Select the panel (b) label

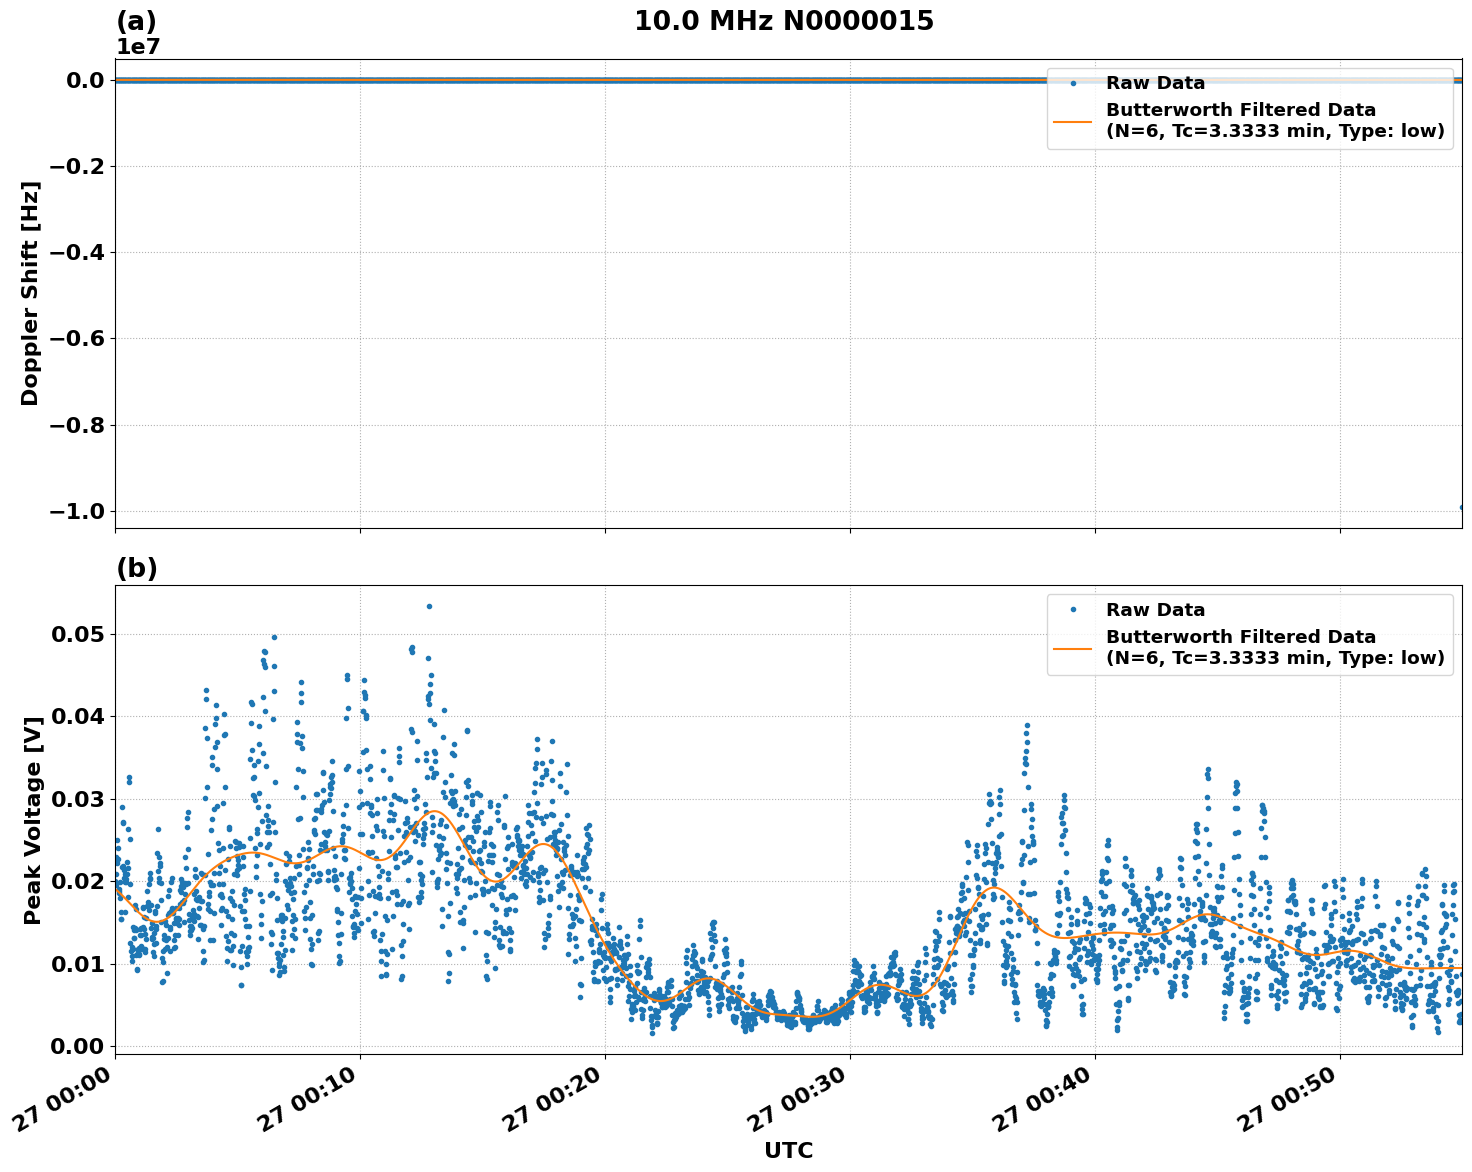point(138,567)
